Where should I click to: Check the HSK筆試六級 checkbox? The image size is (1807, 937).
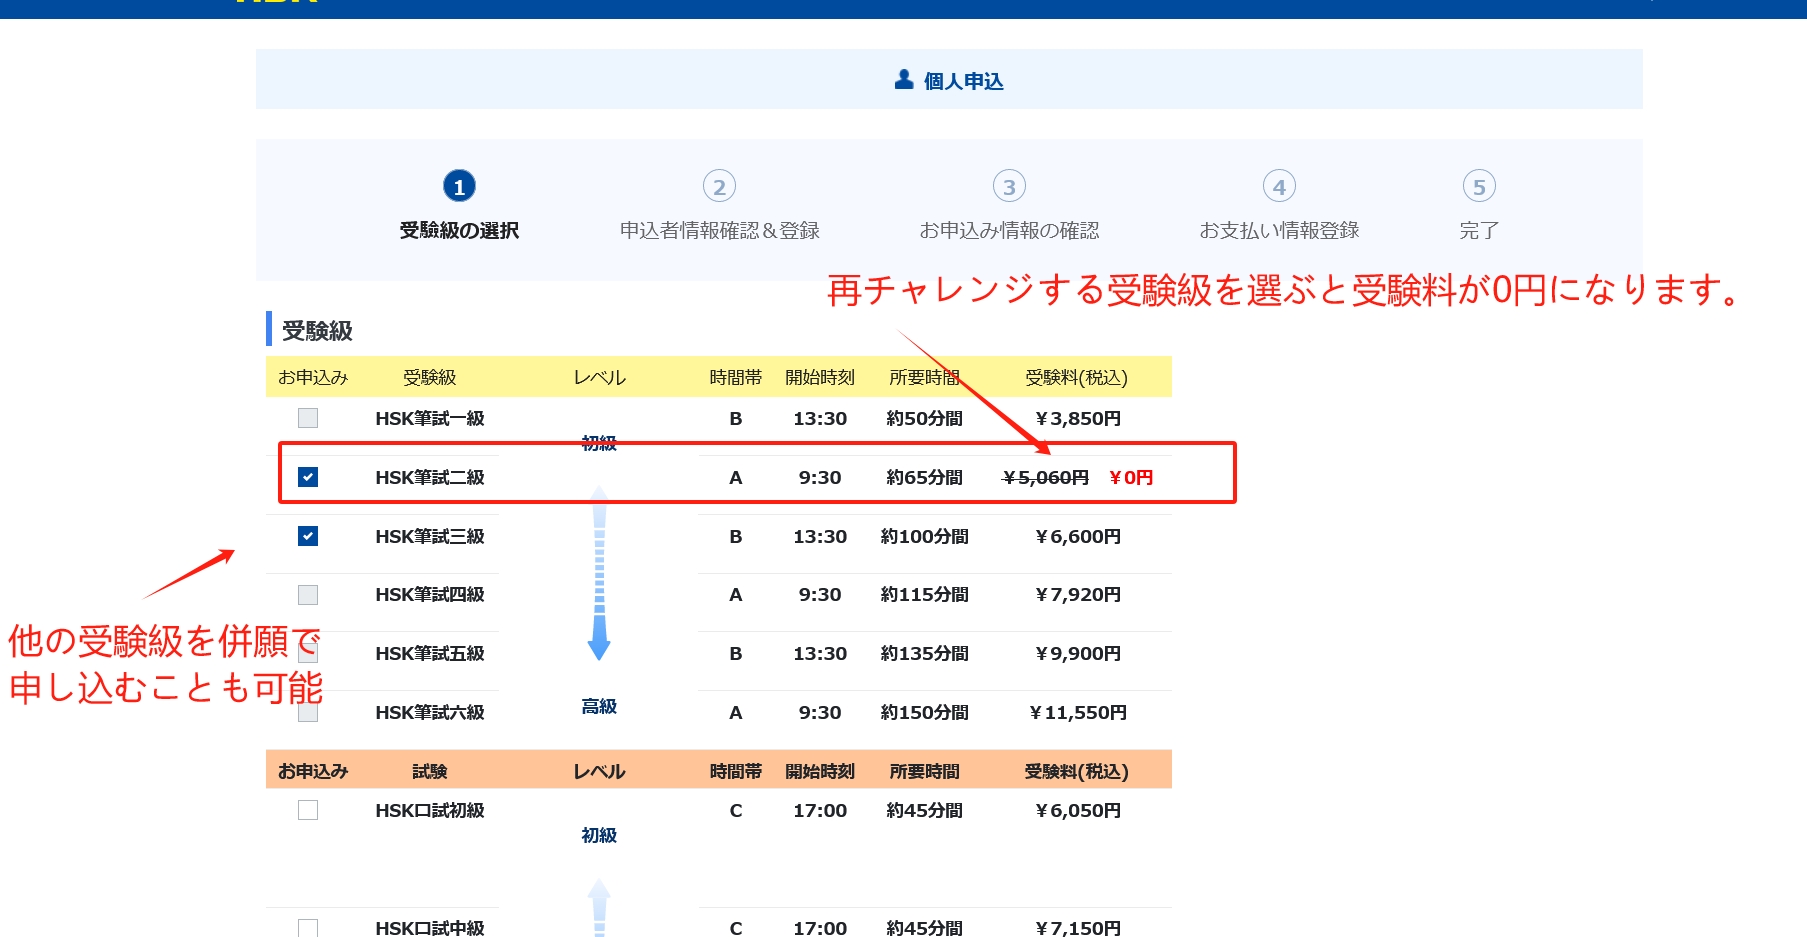(308, 712)
